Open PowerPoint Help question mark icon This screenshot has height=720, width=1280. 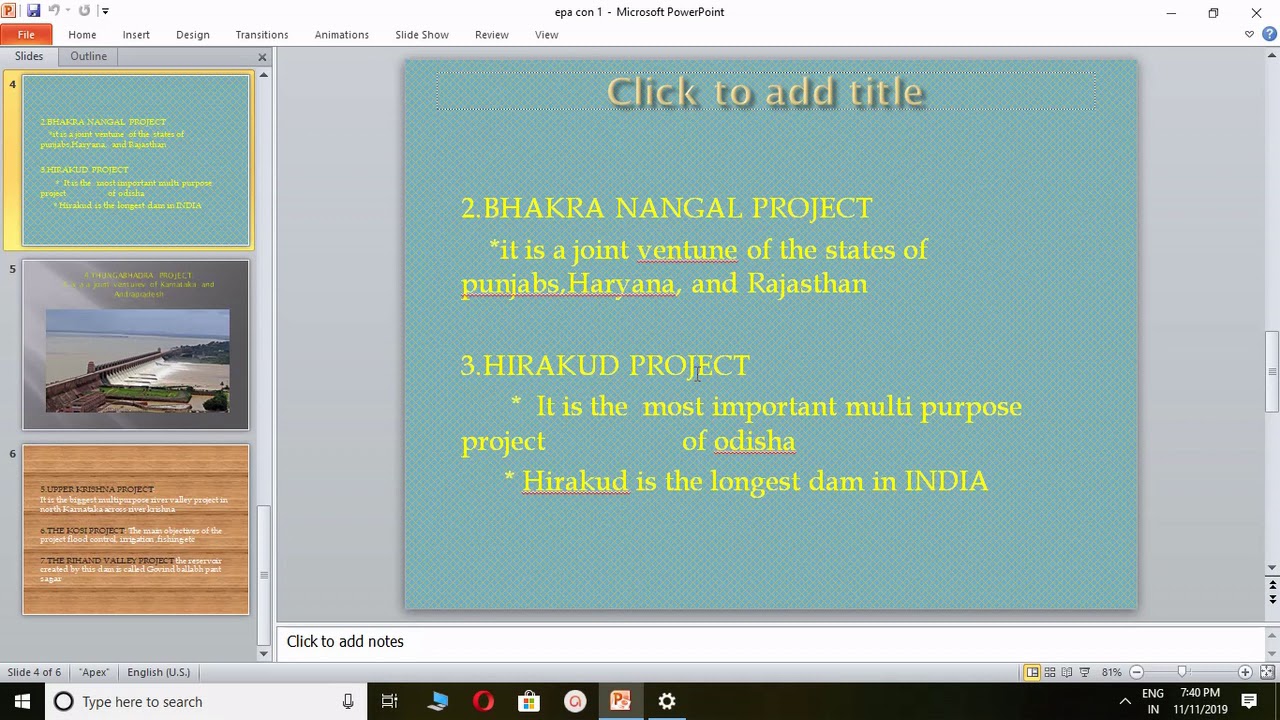pyautogui.click(x=1269, y=35)
